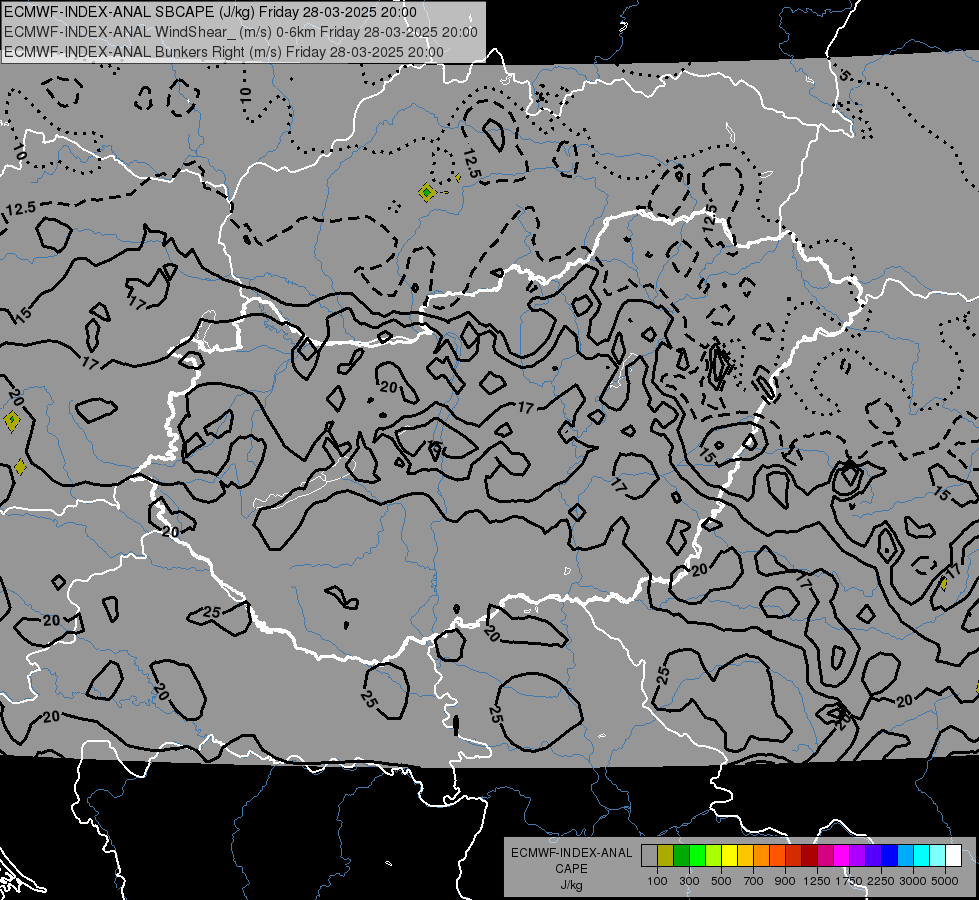Click the legend label 100
The image size is (979, 900).
click(657, 881)
